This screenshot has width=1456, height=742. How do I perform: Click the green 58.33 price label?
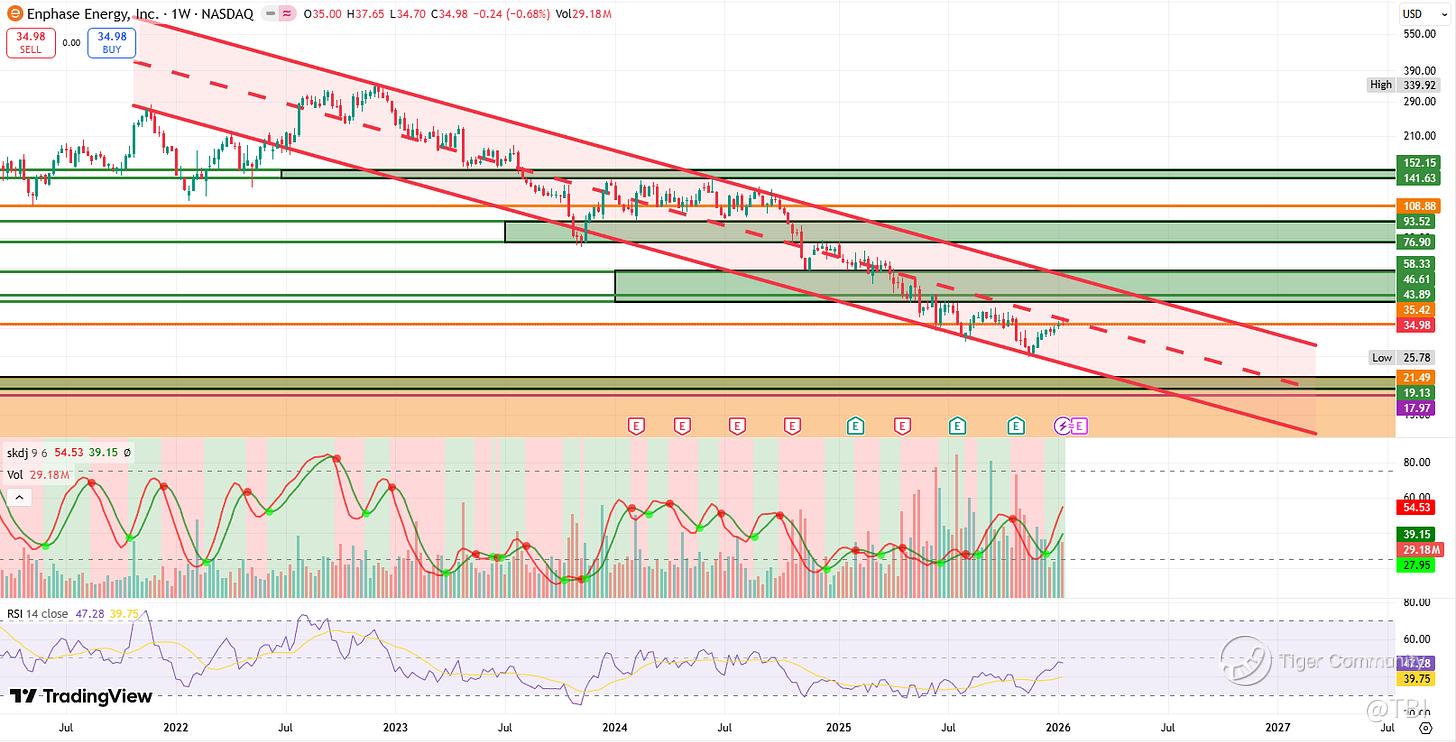coord(1415,264)
